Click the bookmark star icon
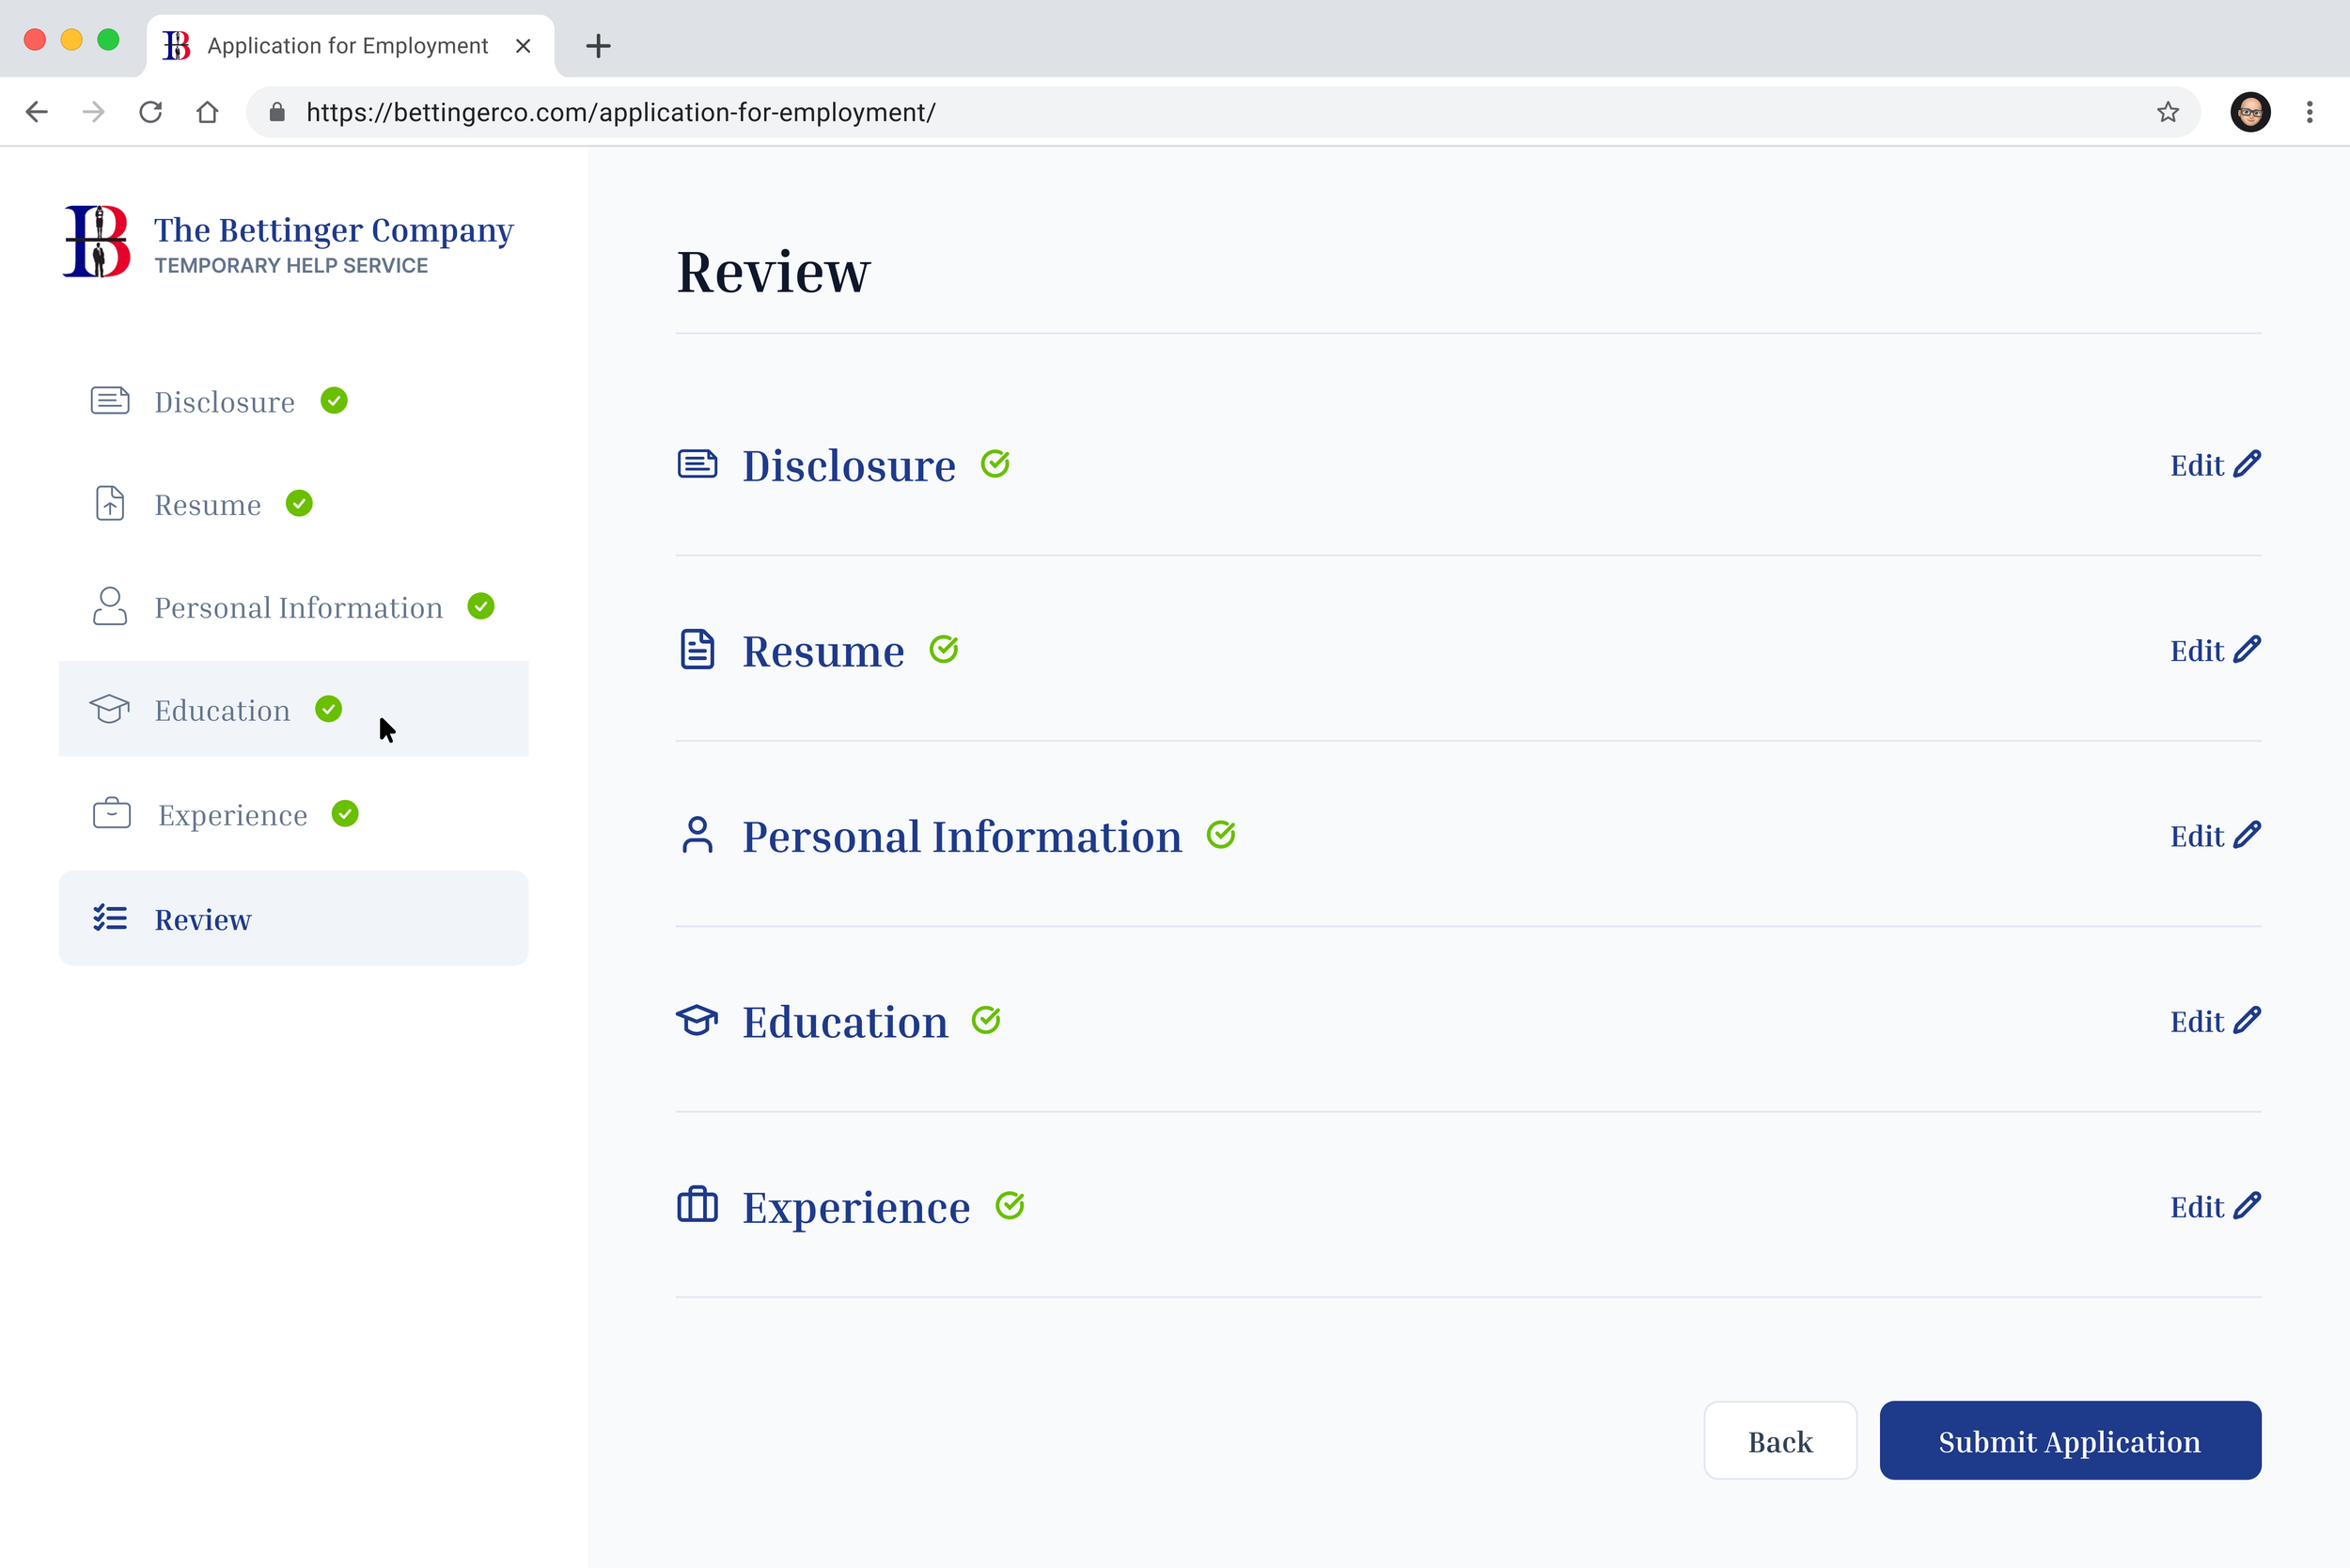 pyautogui.click(x=2167, y=112)
